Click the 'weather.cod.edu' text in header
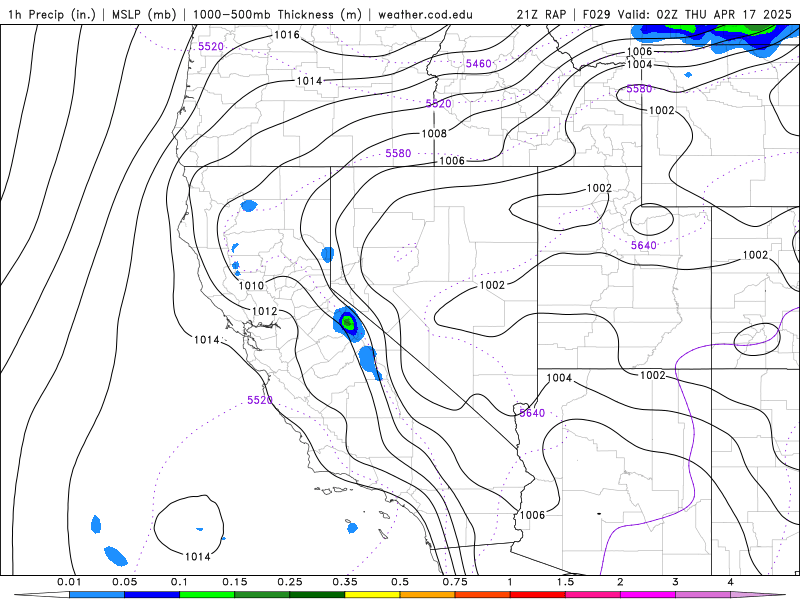Viewport: 800px width, 600px height. tap(425, 14)
